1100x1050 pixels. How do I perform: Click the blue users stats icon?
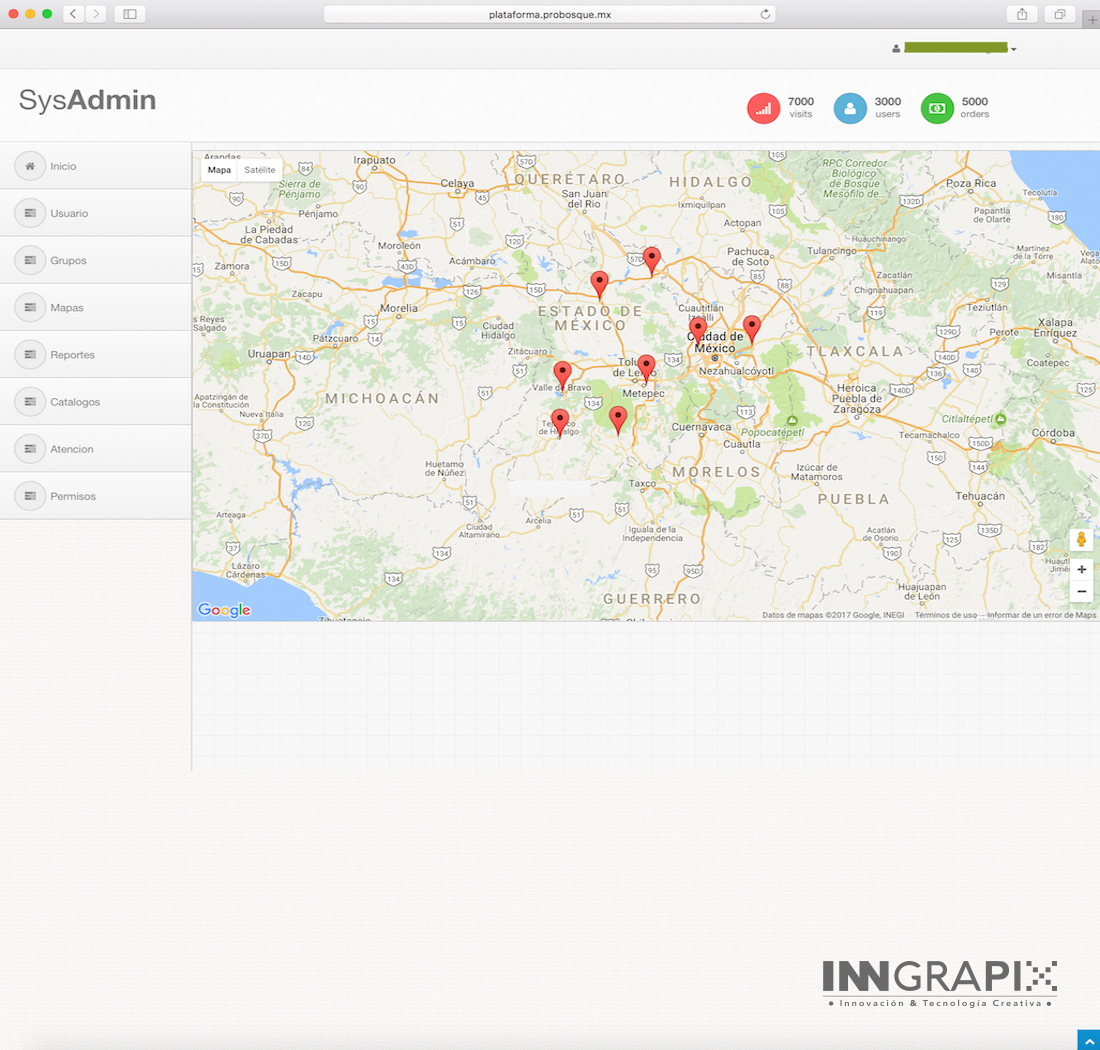pyautogui.click(x=850, y=108)
